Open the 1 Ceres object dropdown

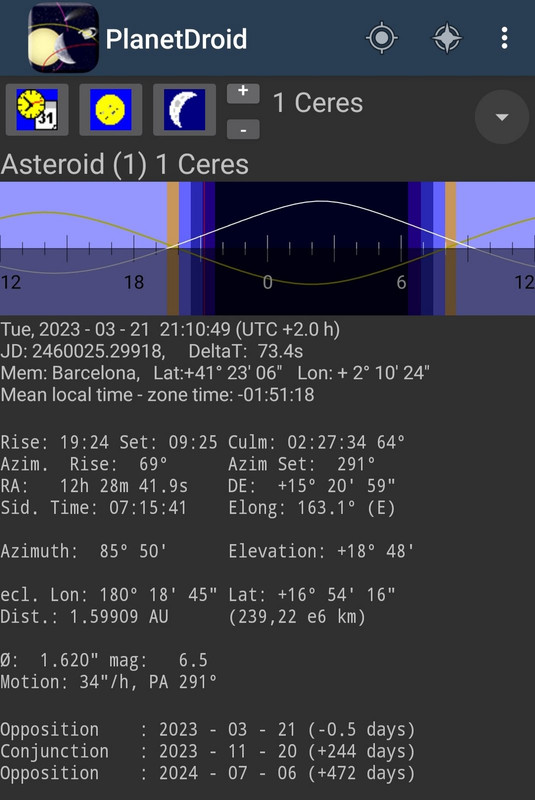318,103
